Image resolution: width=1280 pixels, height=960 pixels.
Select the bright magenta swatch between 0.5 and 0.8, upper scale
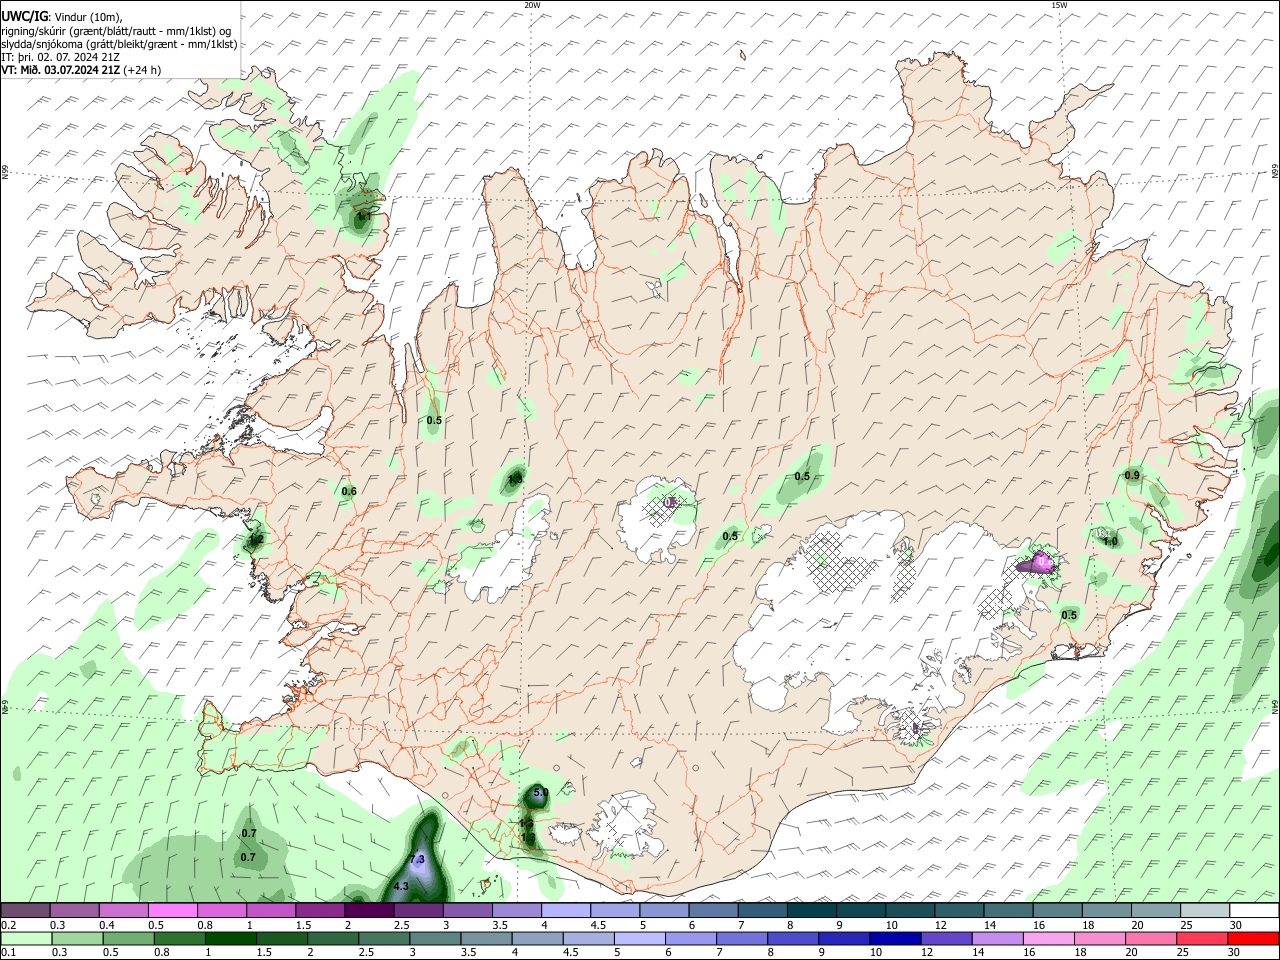point(173,911)
